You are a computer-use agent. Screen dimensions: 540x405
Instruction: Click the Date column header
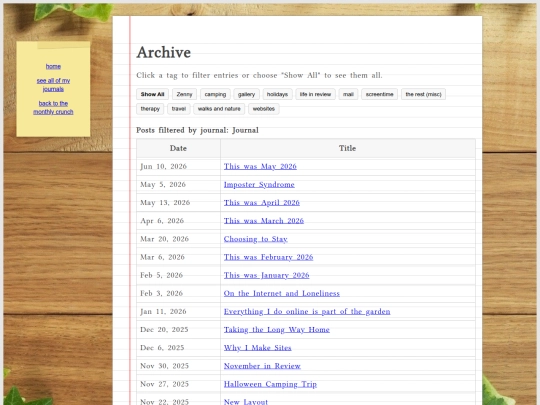(178, 148)
